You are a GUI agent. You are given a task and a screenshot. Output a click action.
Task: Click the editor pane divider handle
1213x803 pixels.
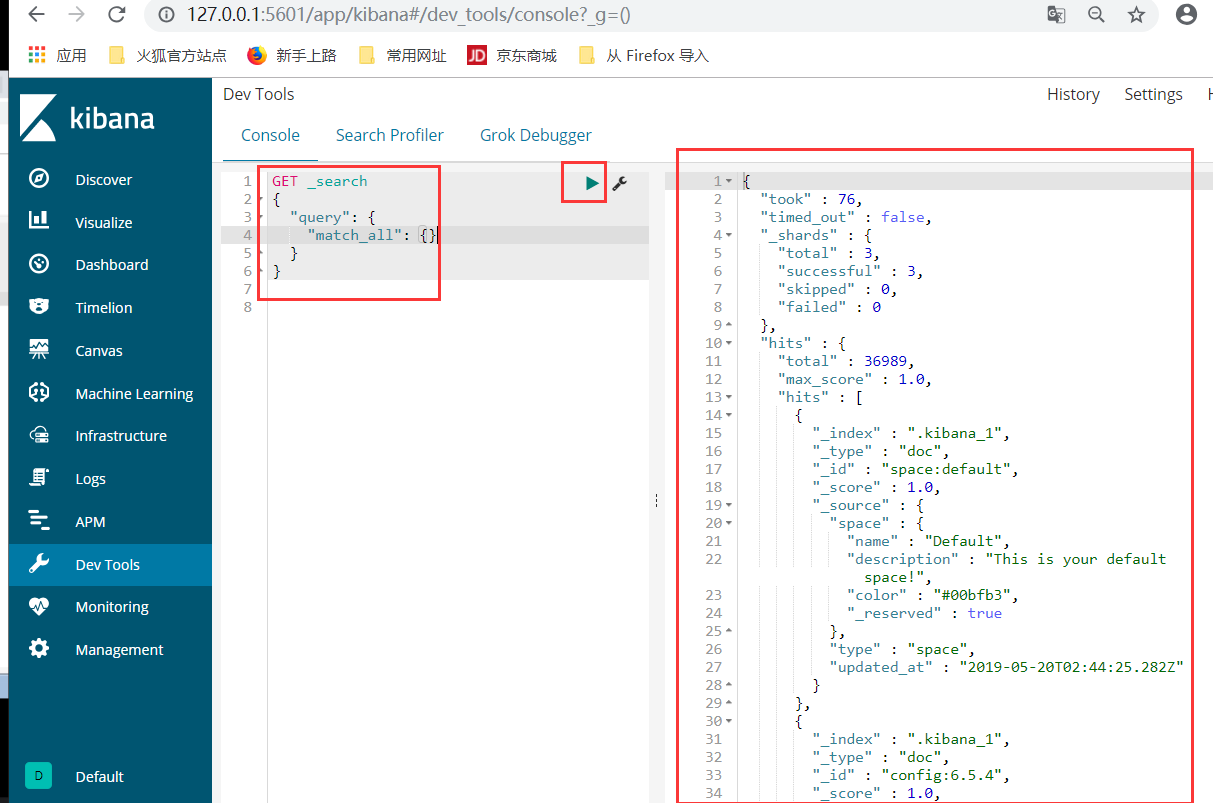click(656, 500)
